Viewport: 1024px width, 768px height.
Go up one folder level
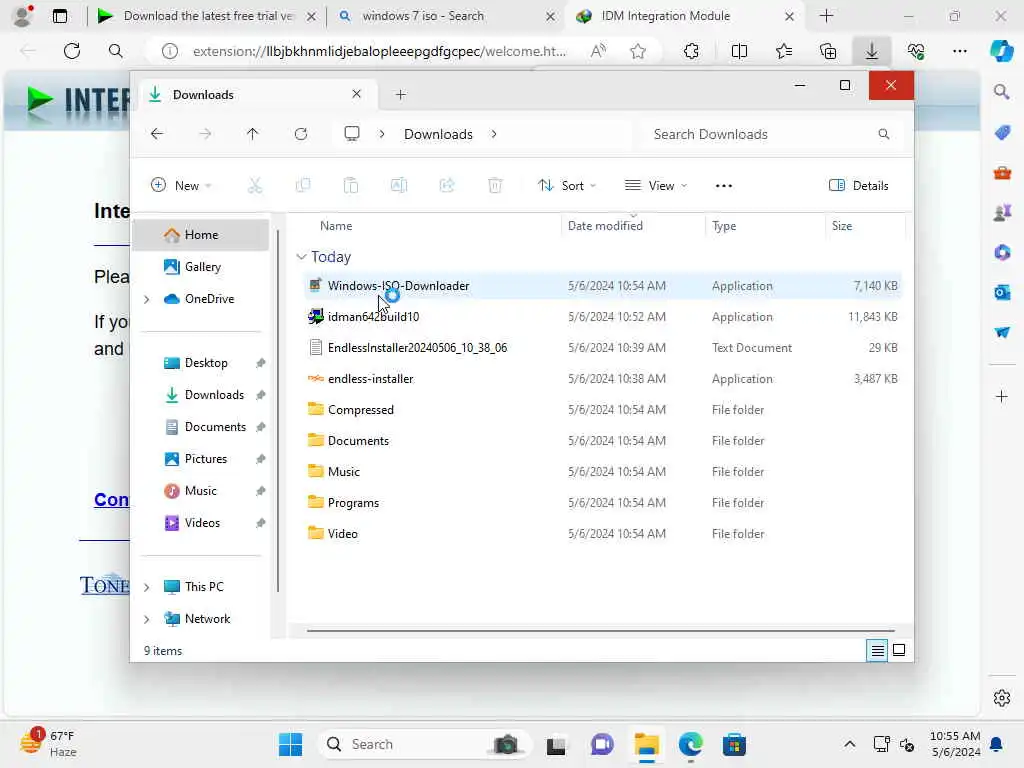[x=253, y=134]
